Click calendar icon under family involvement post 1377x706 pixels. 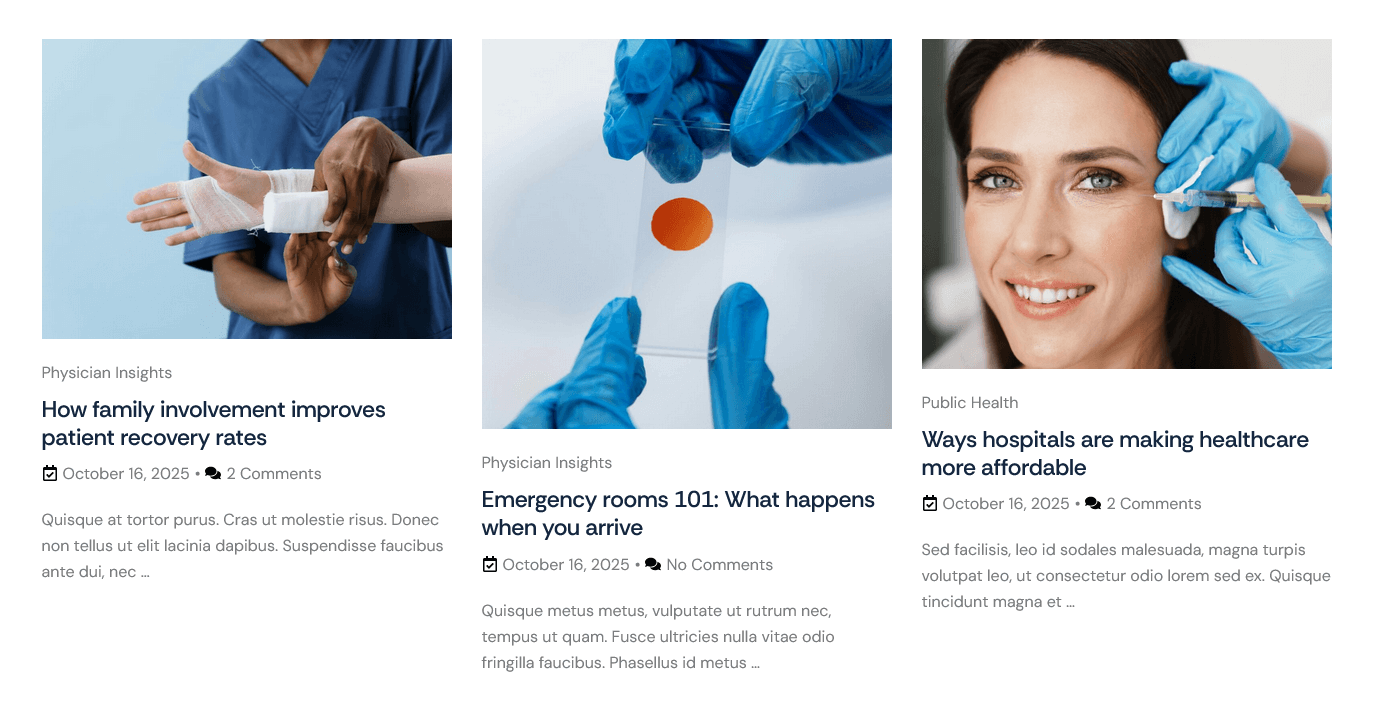[x=50, y=474]
